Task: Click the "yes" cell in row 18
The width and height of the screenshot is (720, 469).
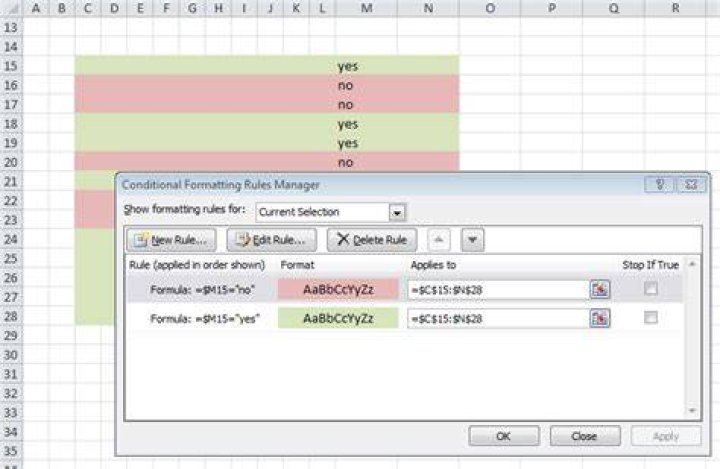Action: (366, 124)
